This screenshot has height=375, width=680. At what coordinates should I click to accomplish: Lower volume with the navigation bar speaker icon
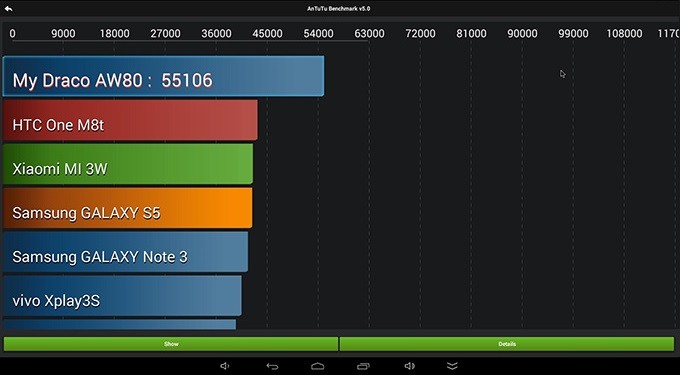coord(225,366)
